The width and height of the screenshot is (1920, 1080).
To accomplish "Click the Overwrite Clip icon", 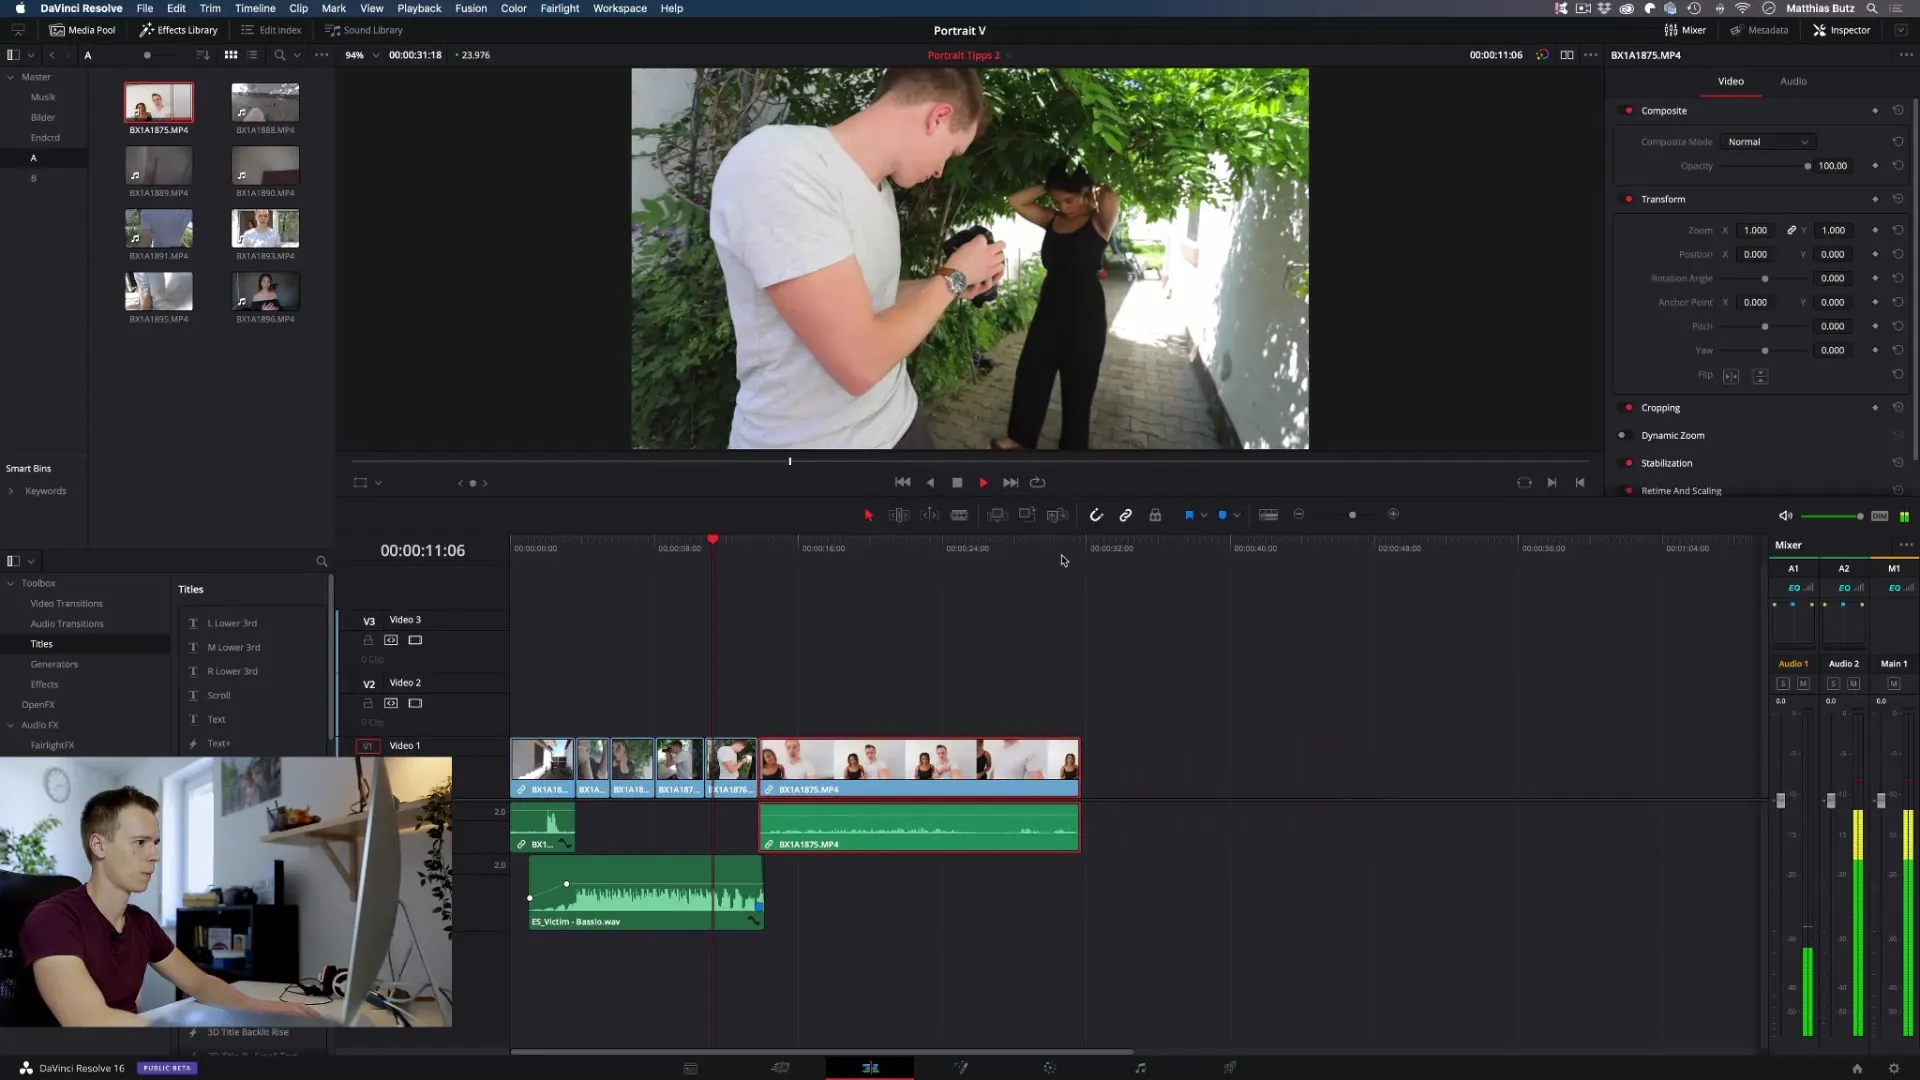I will 1027,515.
